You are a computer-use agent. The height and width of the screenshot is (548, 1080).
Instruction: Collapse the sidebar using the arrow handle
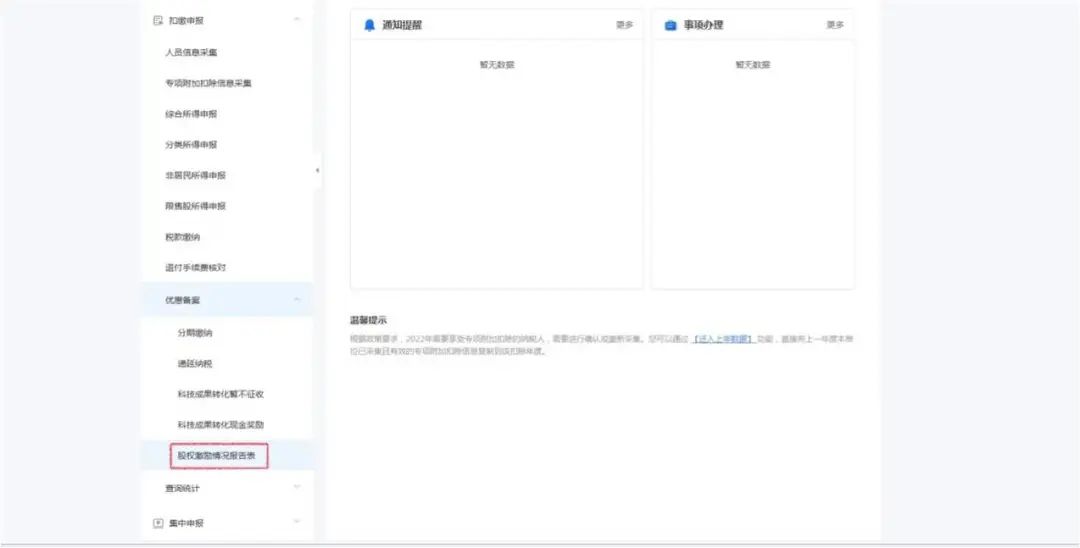click(x=318, y=170)
